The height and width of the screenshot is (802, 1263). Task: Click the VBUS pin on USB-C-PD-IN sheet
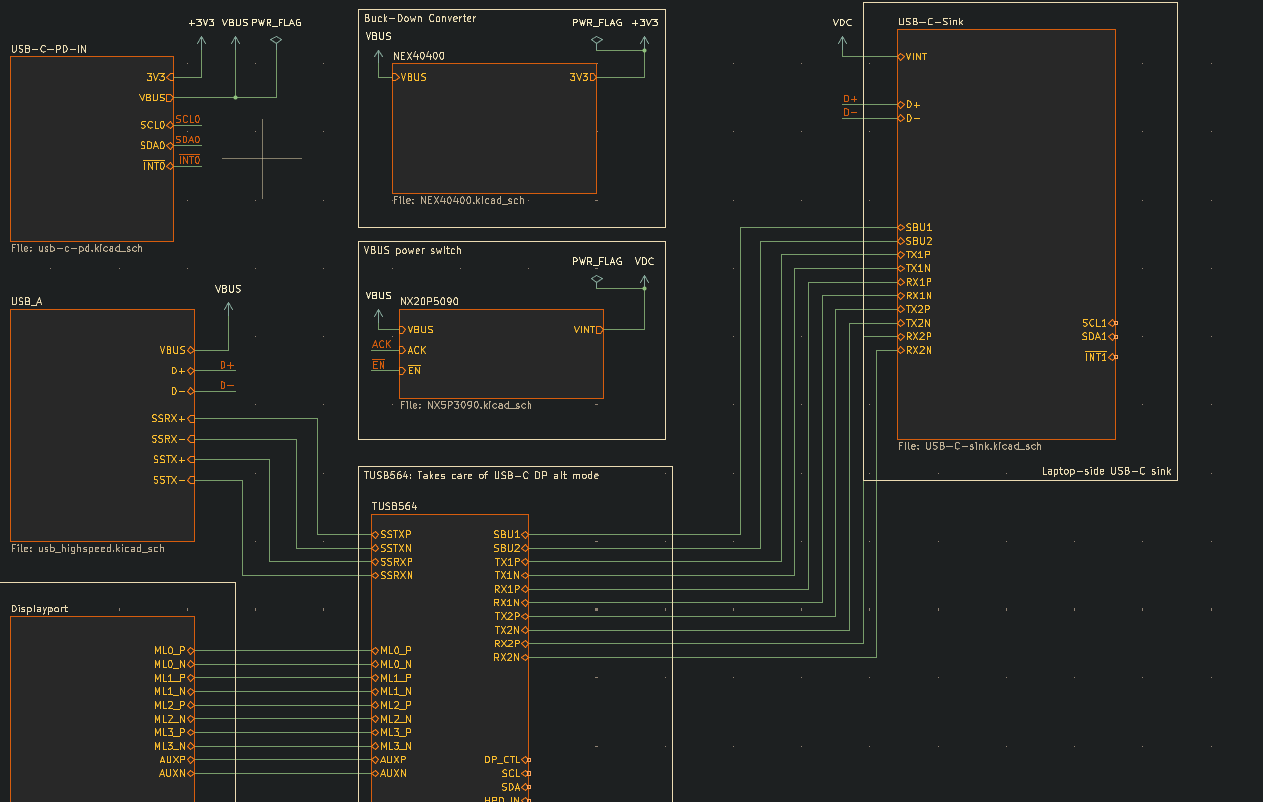pos(156,97)
